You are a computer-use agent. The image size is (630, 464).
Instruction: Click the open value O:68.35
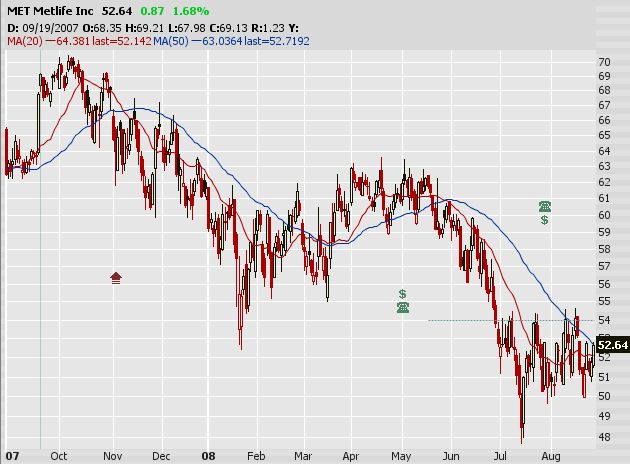tap(102, 28)
